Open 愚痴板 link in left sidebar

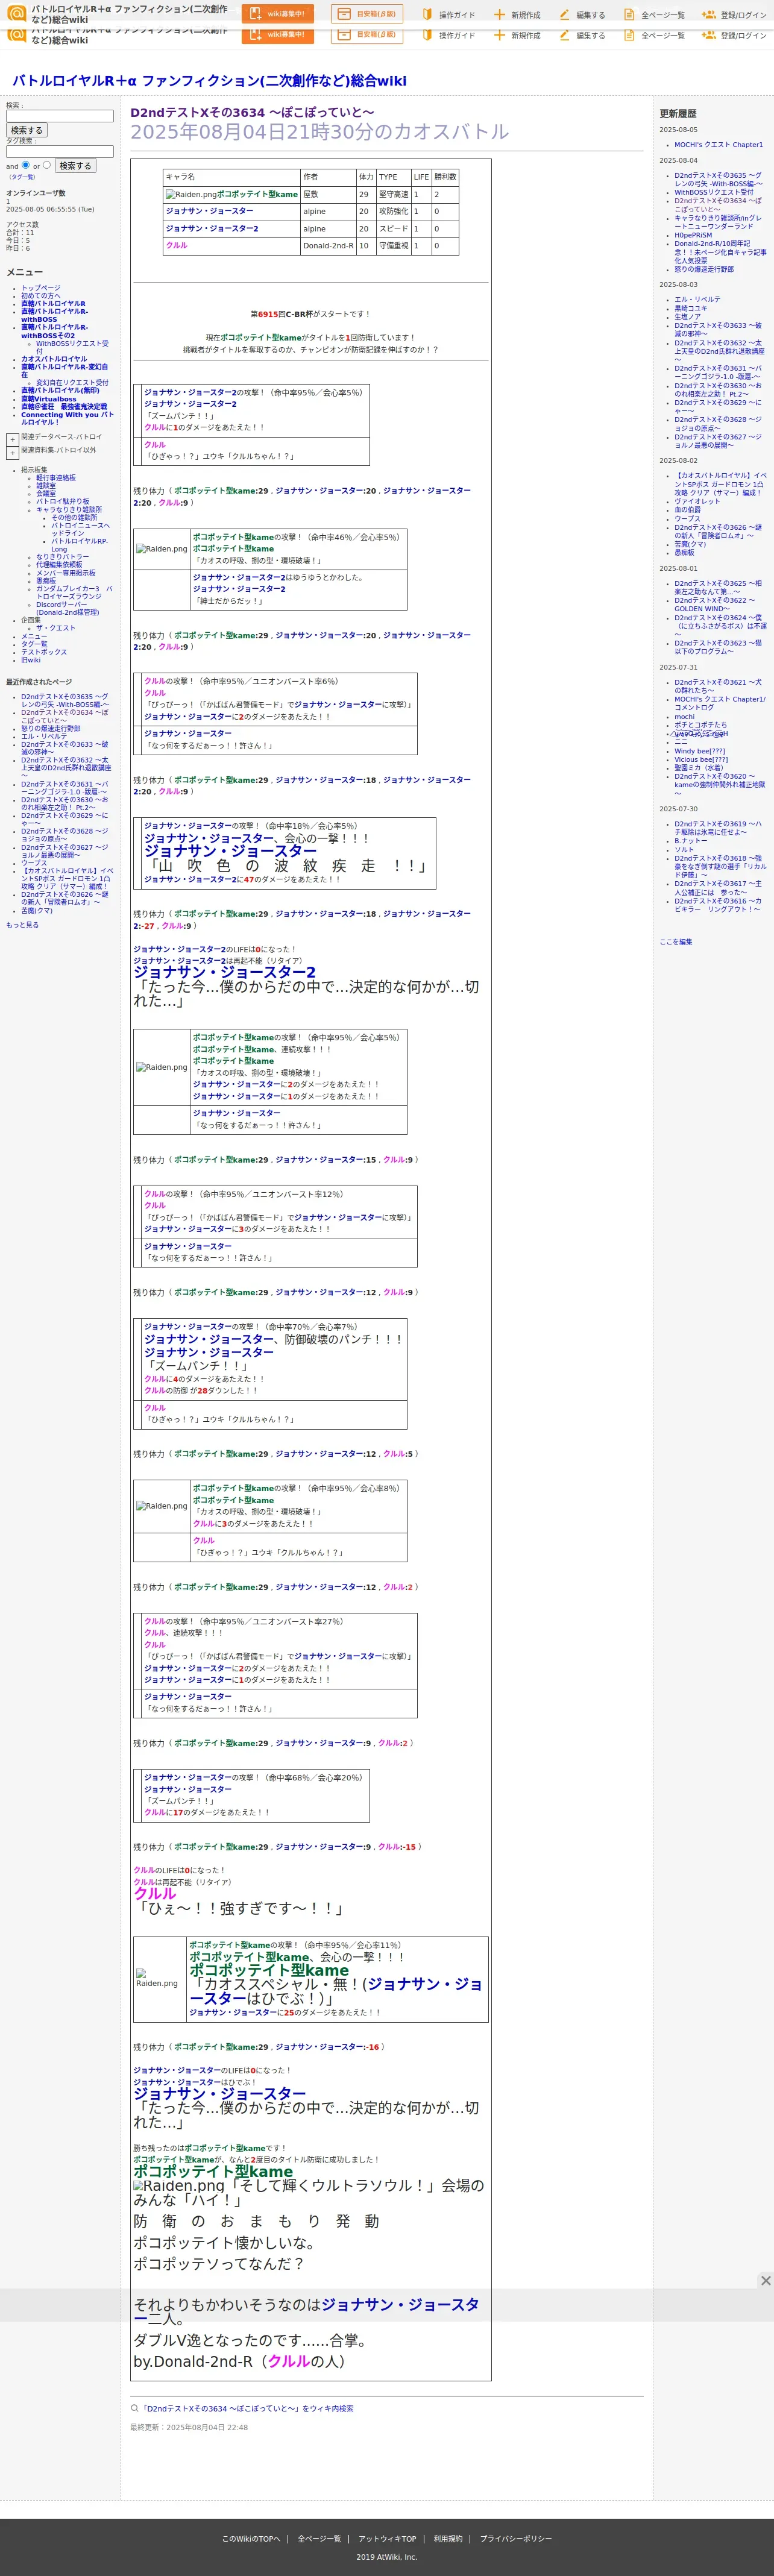tap(46, 581)
